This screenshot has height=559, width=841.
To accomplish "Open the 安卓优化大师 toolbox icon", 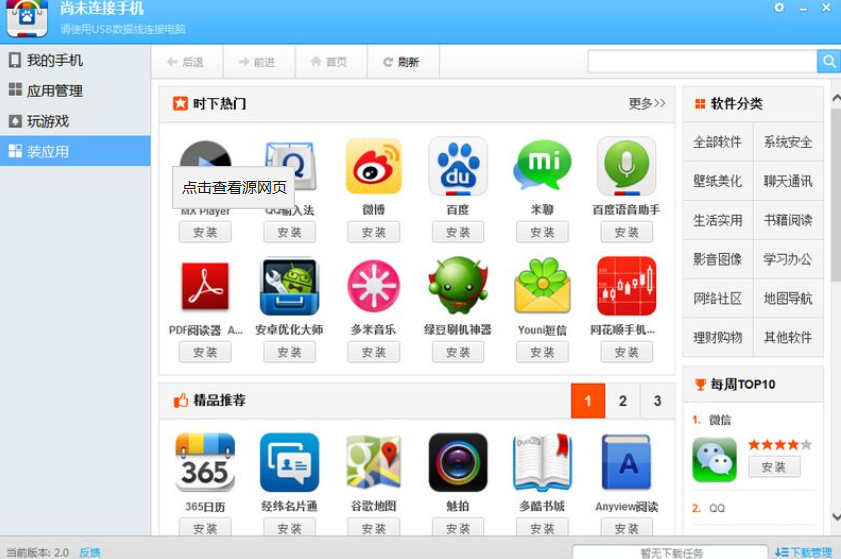I will [x=289, y=286].
